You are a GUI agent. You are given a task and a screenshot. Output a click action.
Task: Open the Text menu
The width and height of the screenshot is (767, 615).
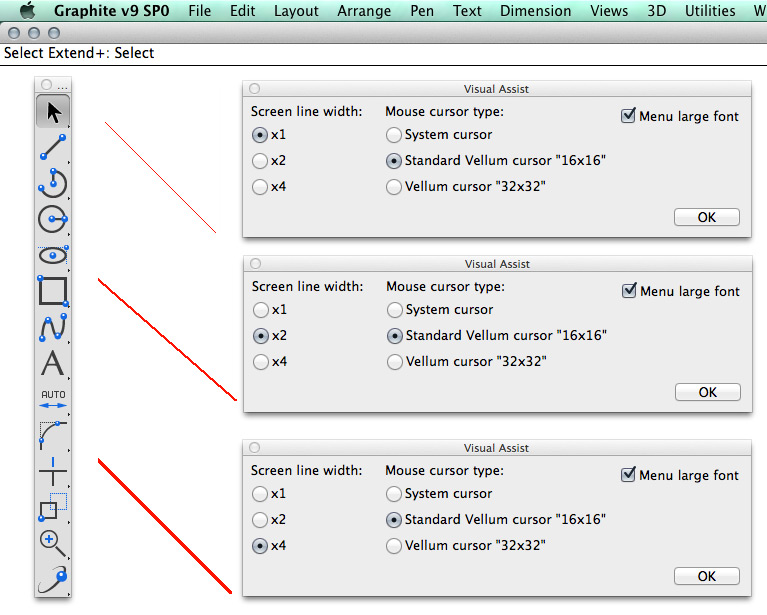click(x=467, y=11)
